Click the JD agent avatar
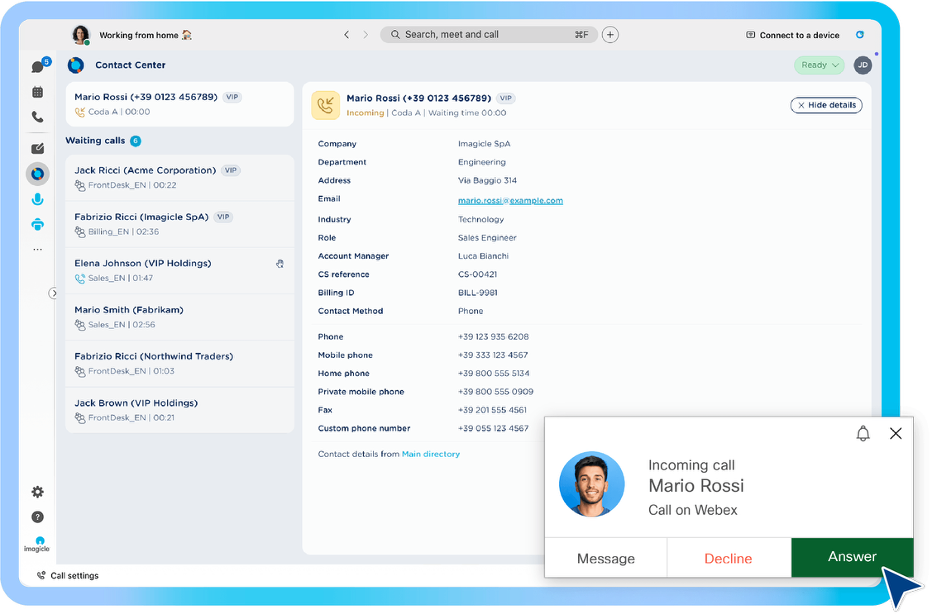This screenshot has height=614, width=938. (863, 65)
